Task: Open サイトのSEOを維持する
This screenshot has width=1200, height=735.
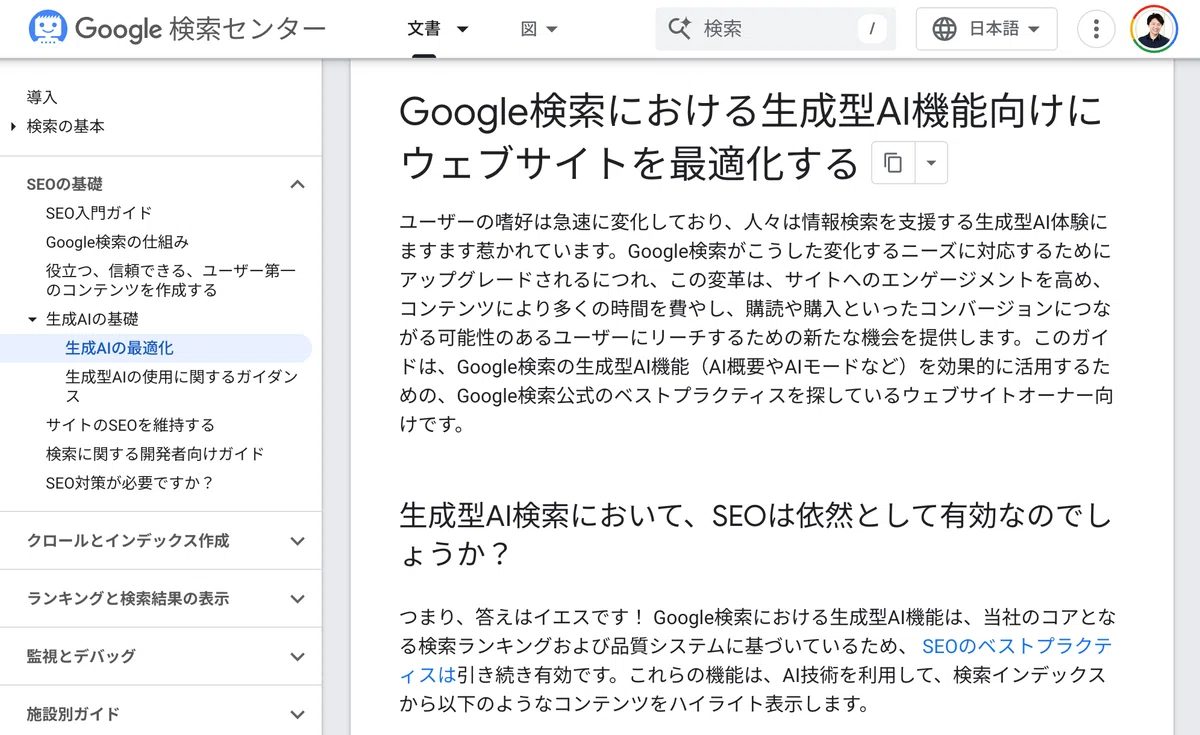Action: [x=130, y=425]
